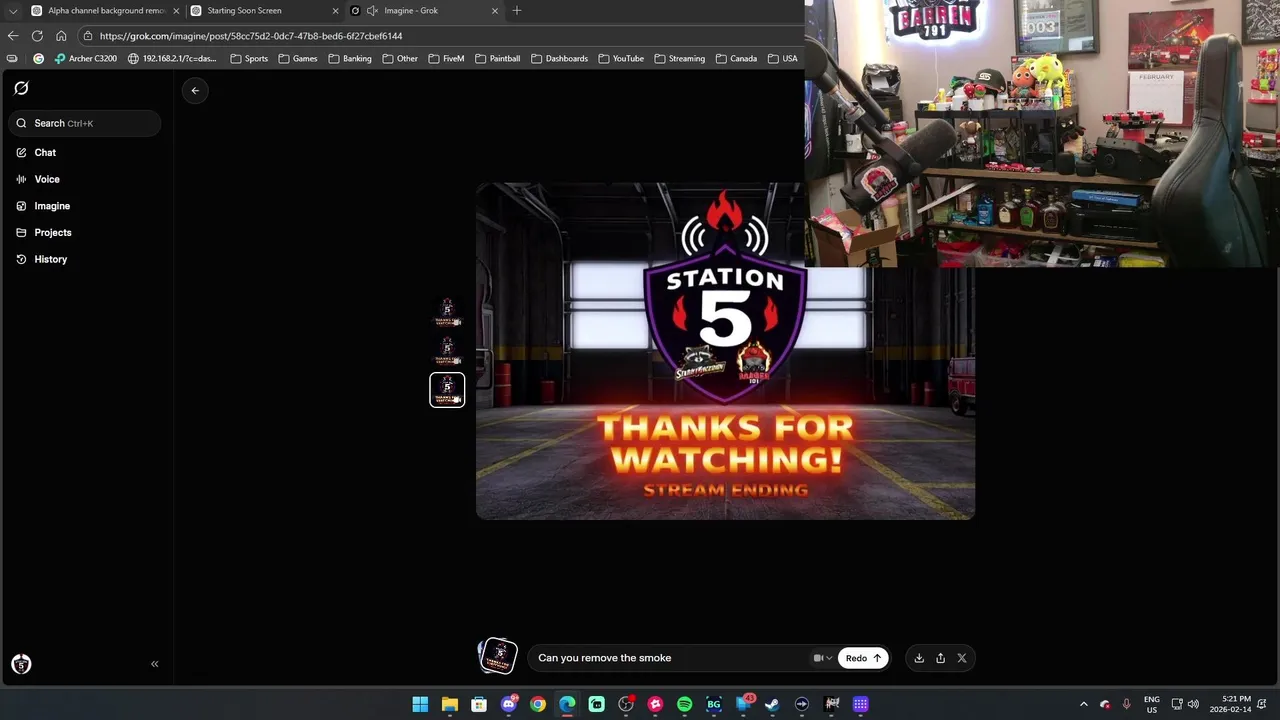
Task: Share the generated image
Action: (940, 658)
